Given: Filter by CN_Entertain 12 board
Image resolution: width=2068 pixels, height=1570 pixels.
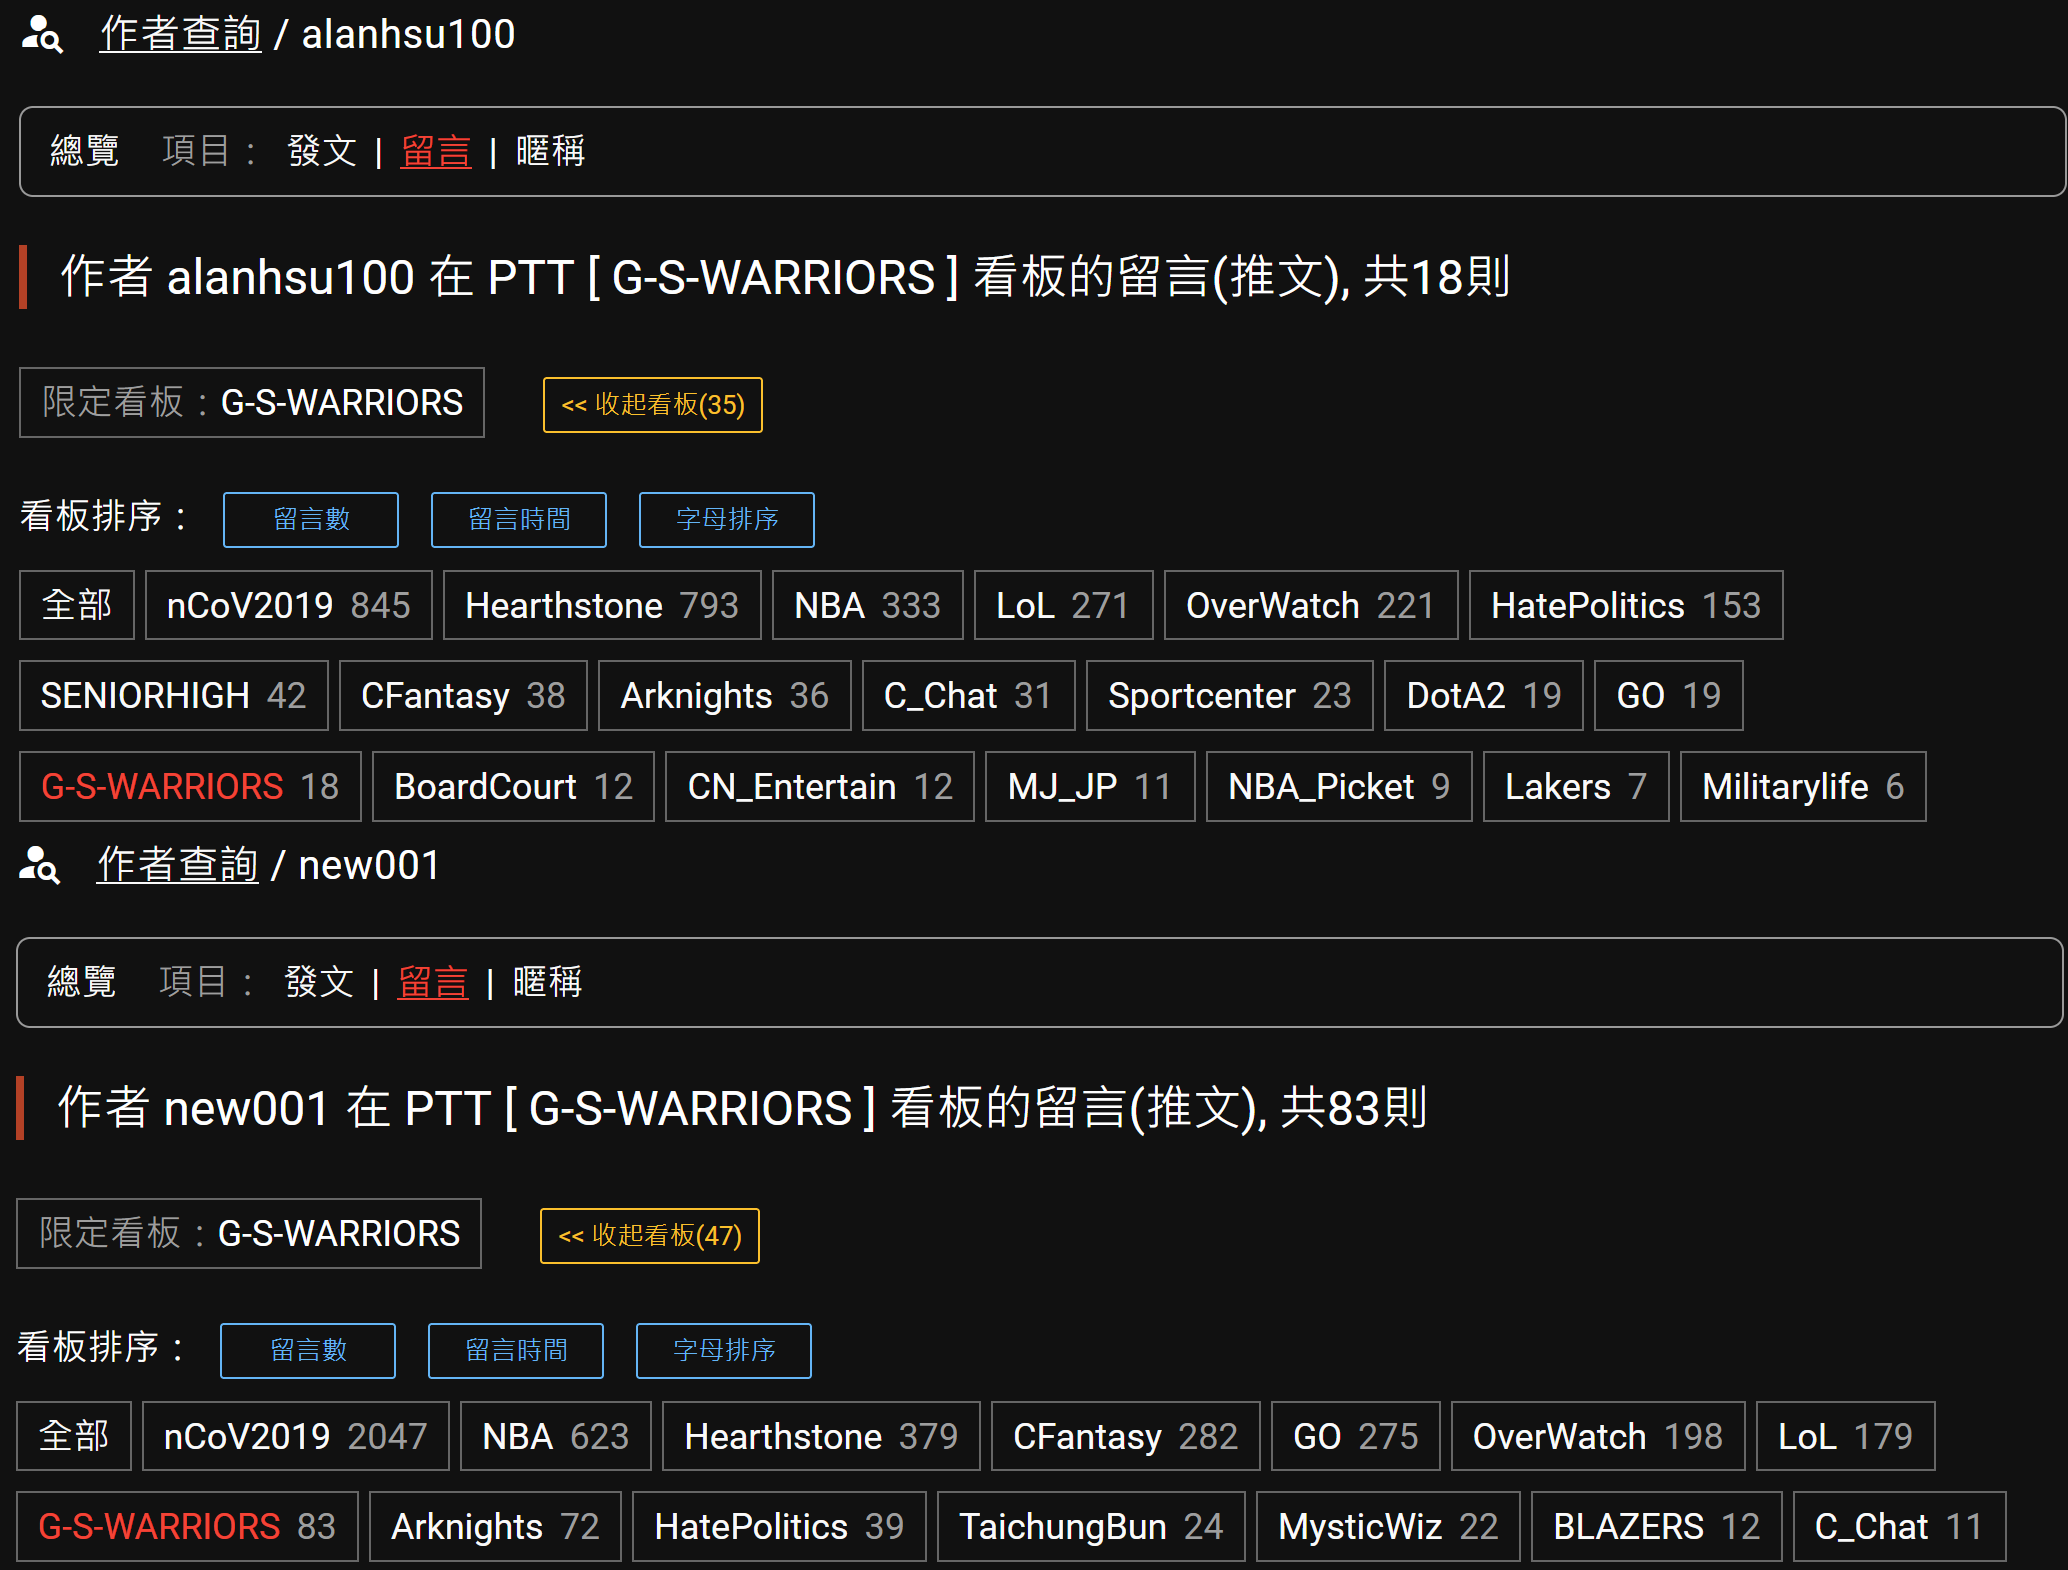Looking at the screenshot, I should click(820, 786).
